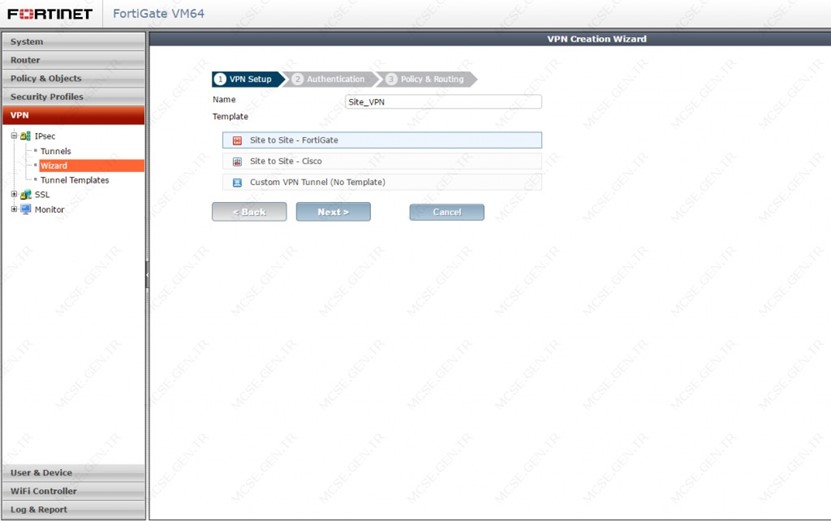Open Tunnel Templates tree item
This screenshot has height=521, width=831.
[75, 180]
